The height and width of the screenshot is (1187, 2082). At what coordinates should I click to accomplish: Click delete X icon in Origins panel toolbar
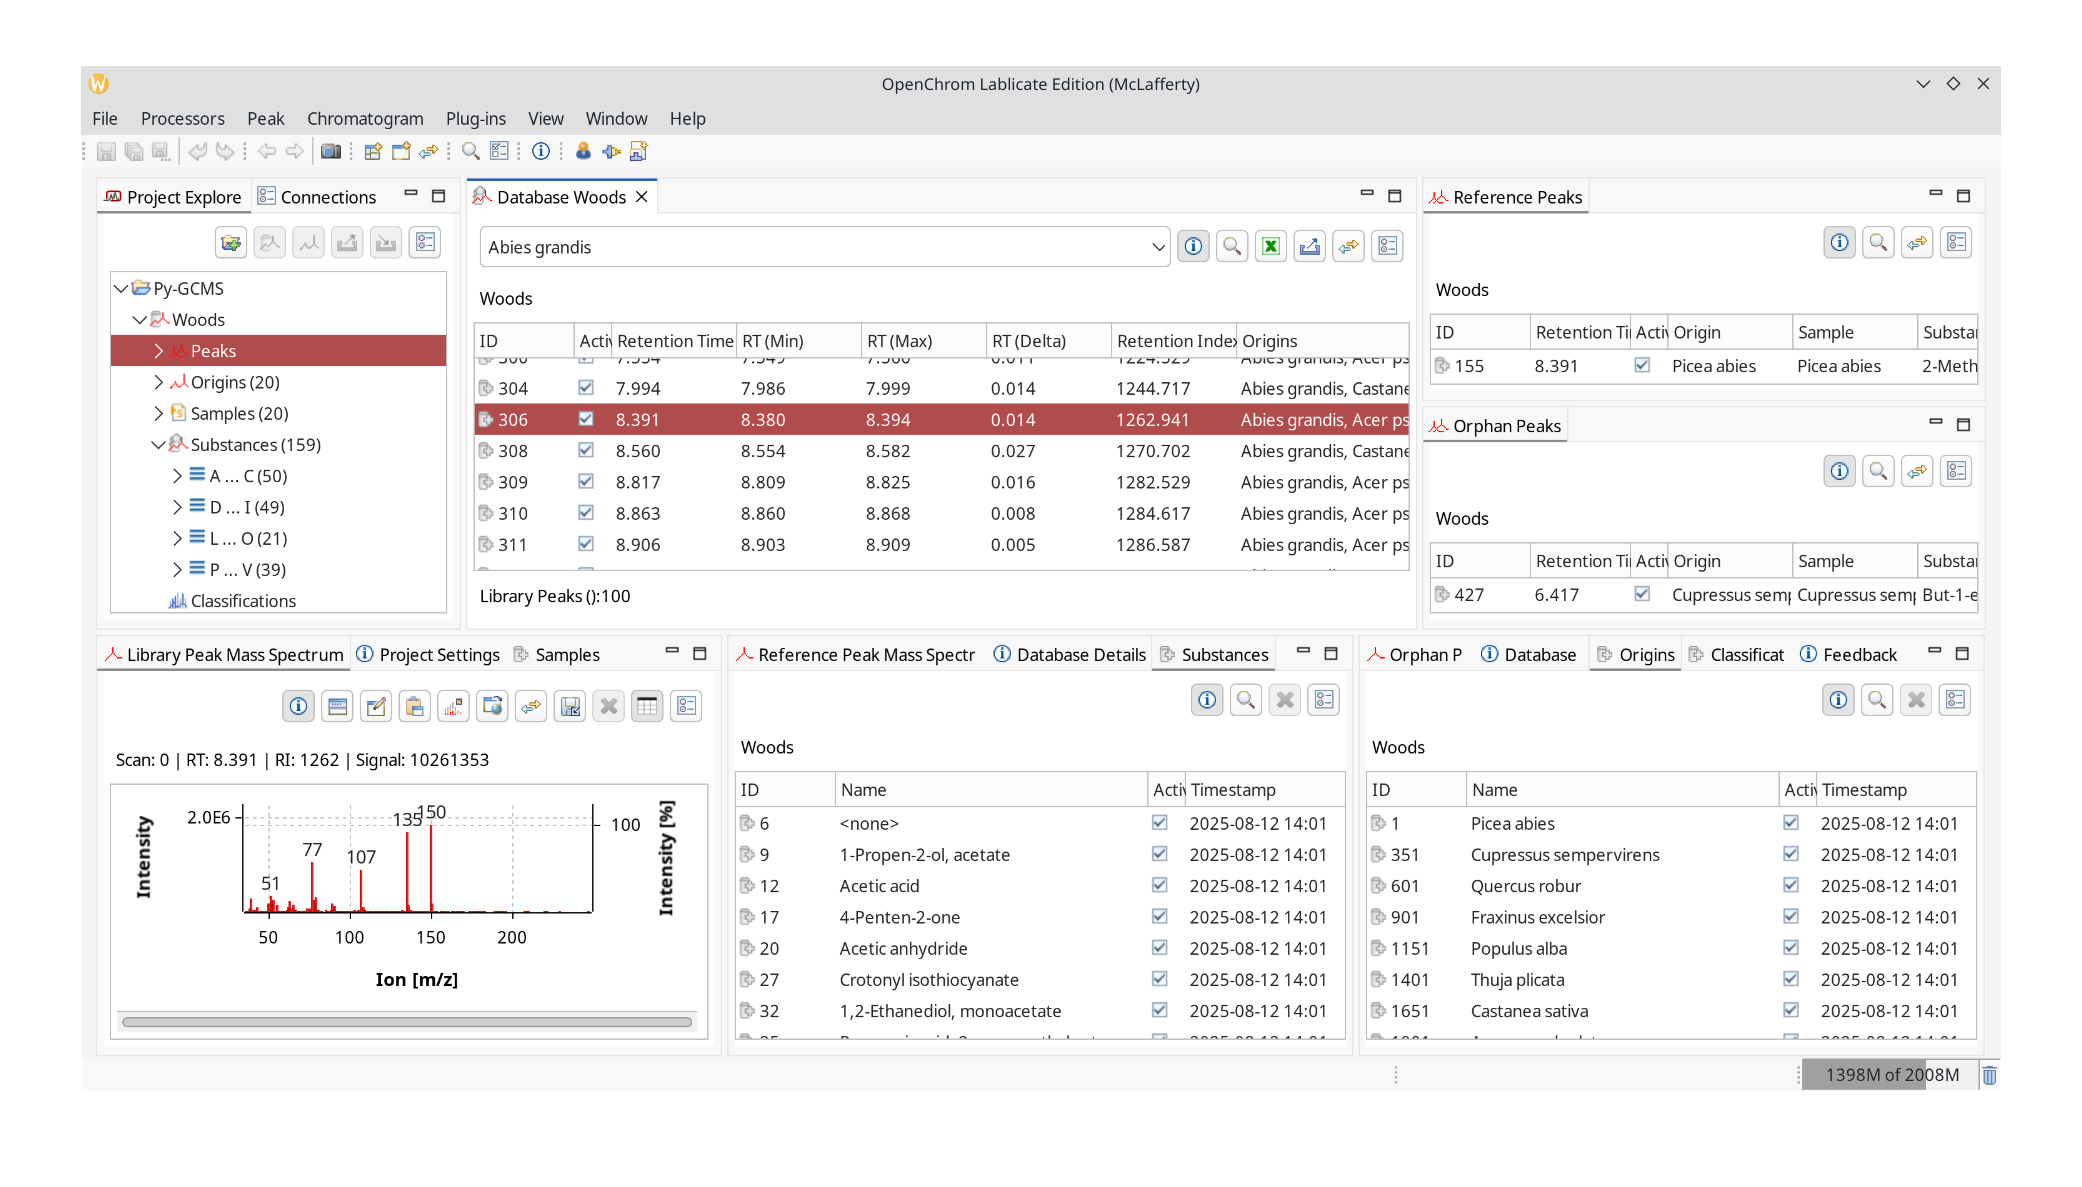(x=1916, y=701)
